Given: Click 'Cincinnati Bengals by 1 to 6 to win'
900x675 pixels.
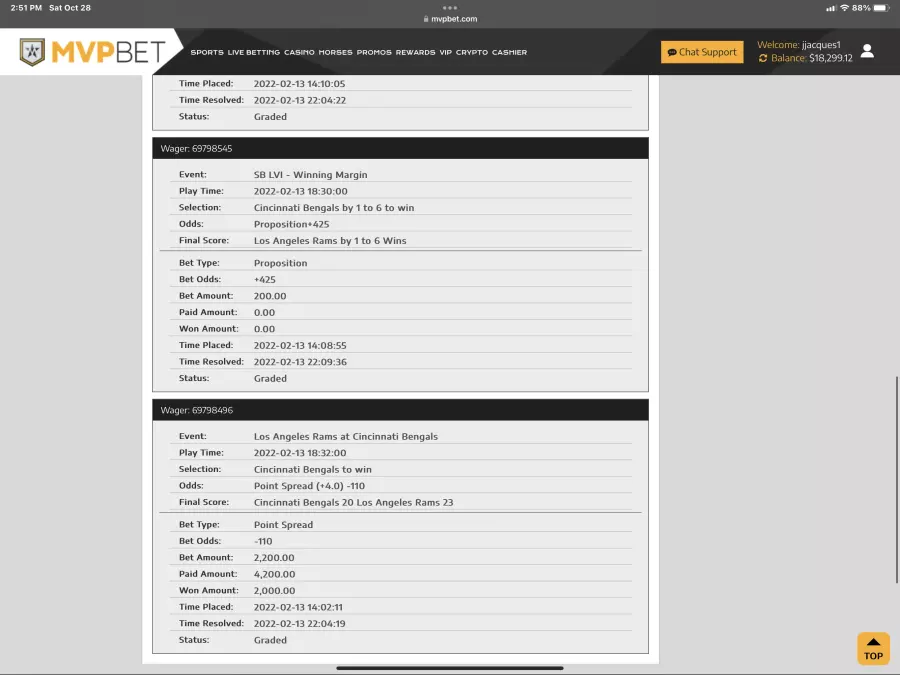Looking at the screenshot, I should point(334,208).
